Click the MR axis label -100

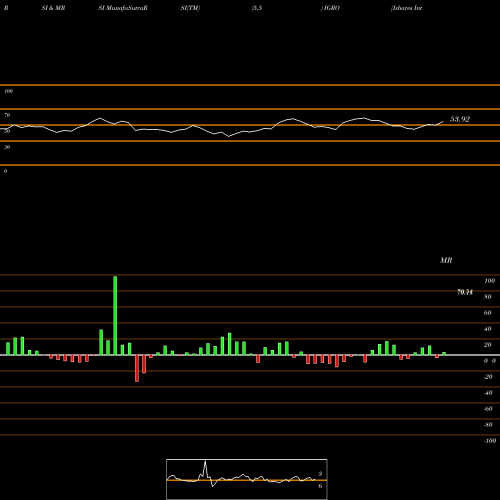490,441
